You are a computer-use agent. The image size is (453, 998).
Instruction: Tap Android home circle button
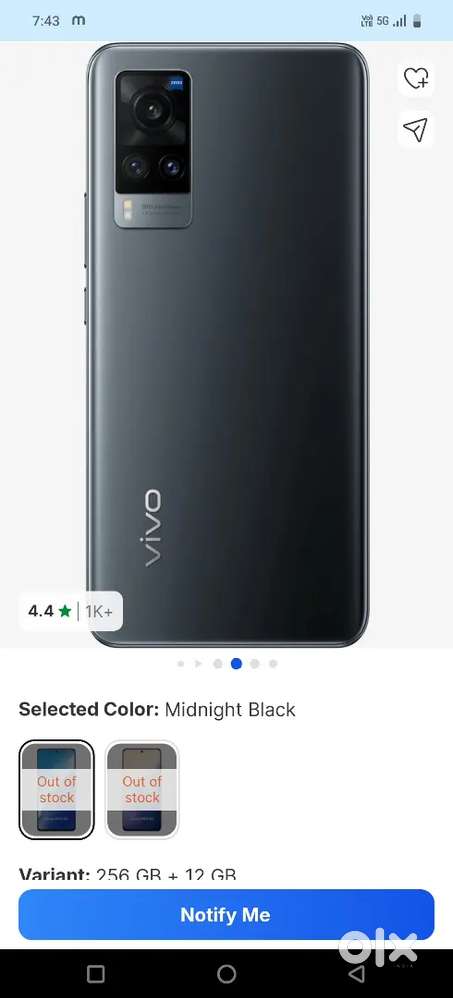pos(226,974)
